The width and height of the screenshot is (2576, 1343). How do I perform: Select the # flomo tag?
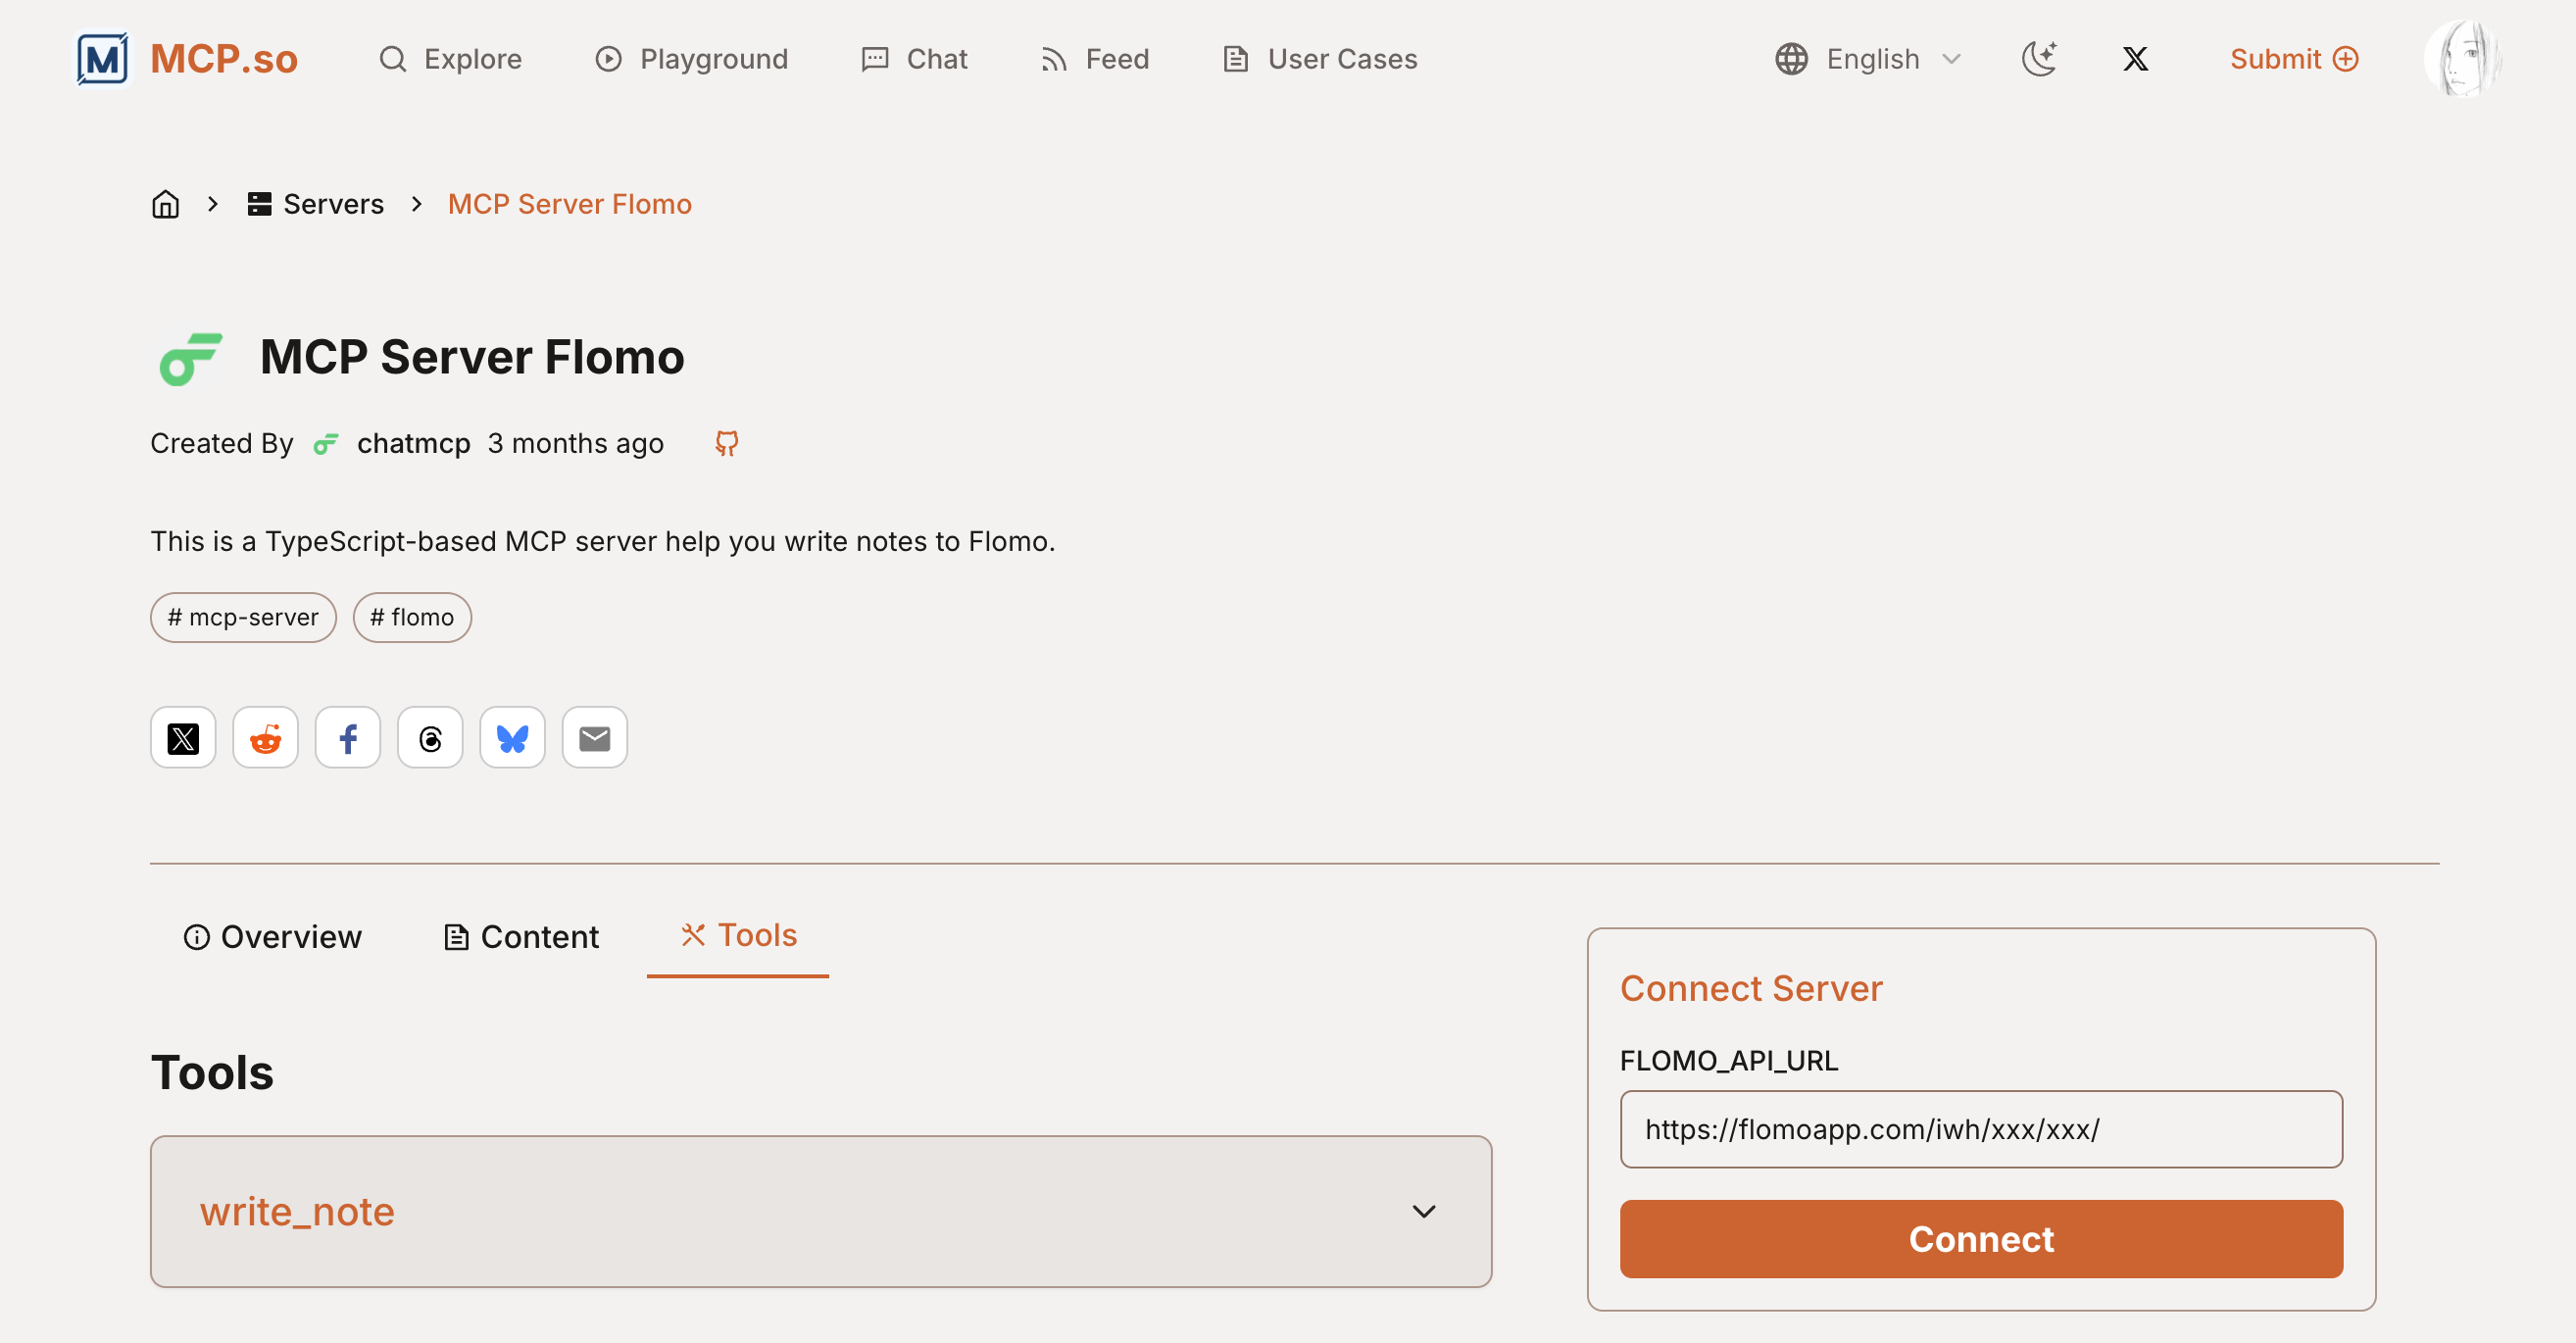[x=411, y=617]
